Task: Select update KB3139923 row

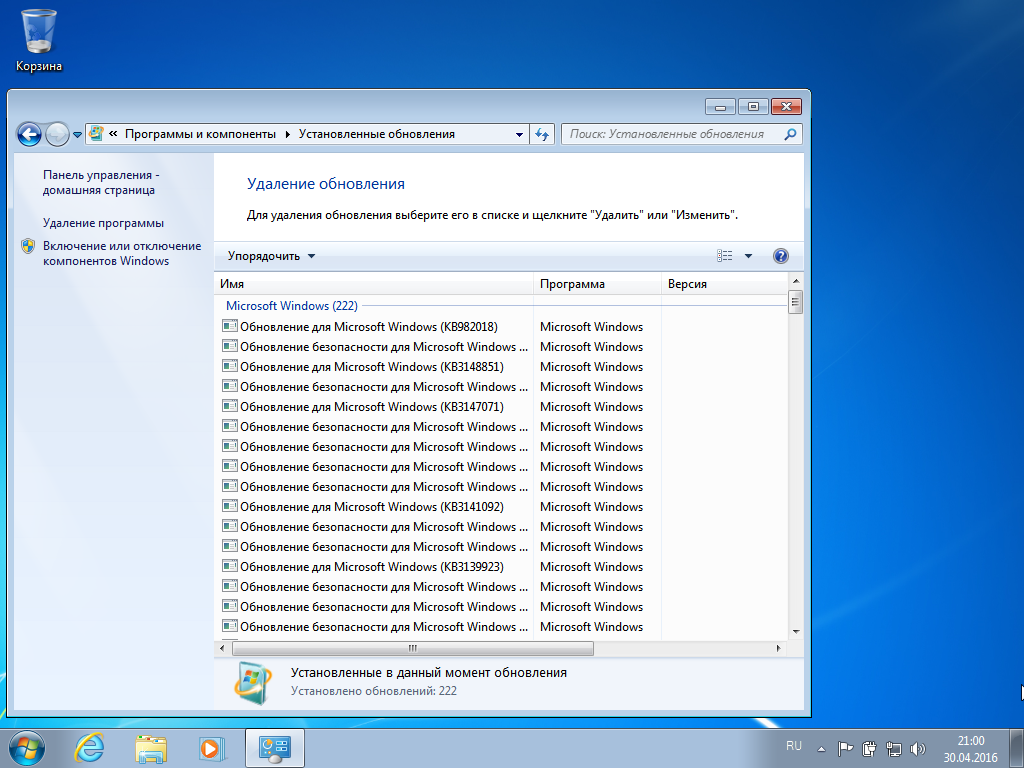Action: tap(500, 567)
